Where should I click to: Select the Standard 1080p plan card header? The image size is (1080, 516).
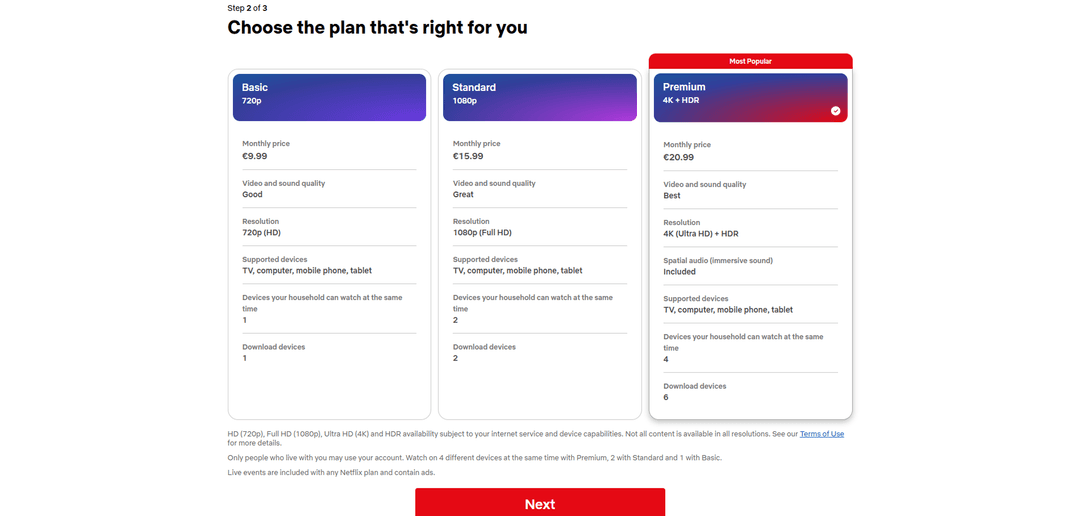tap(539, 97)
